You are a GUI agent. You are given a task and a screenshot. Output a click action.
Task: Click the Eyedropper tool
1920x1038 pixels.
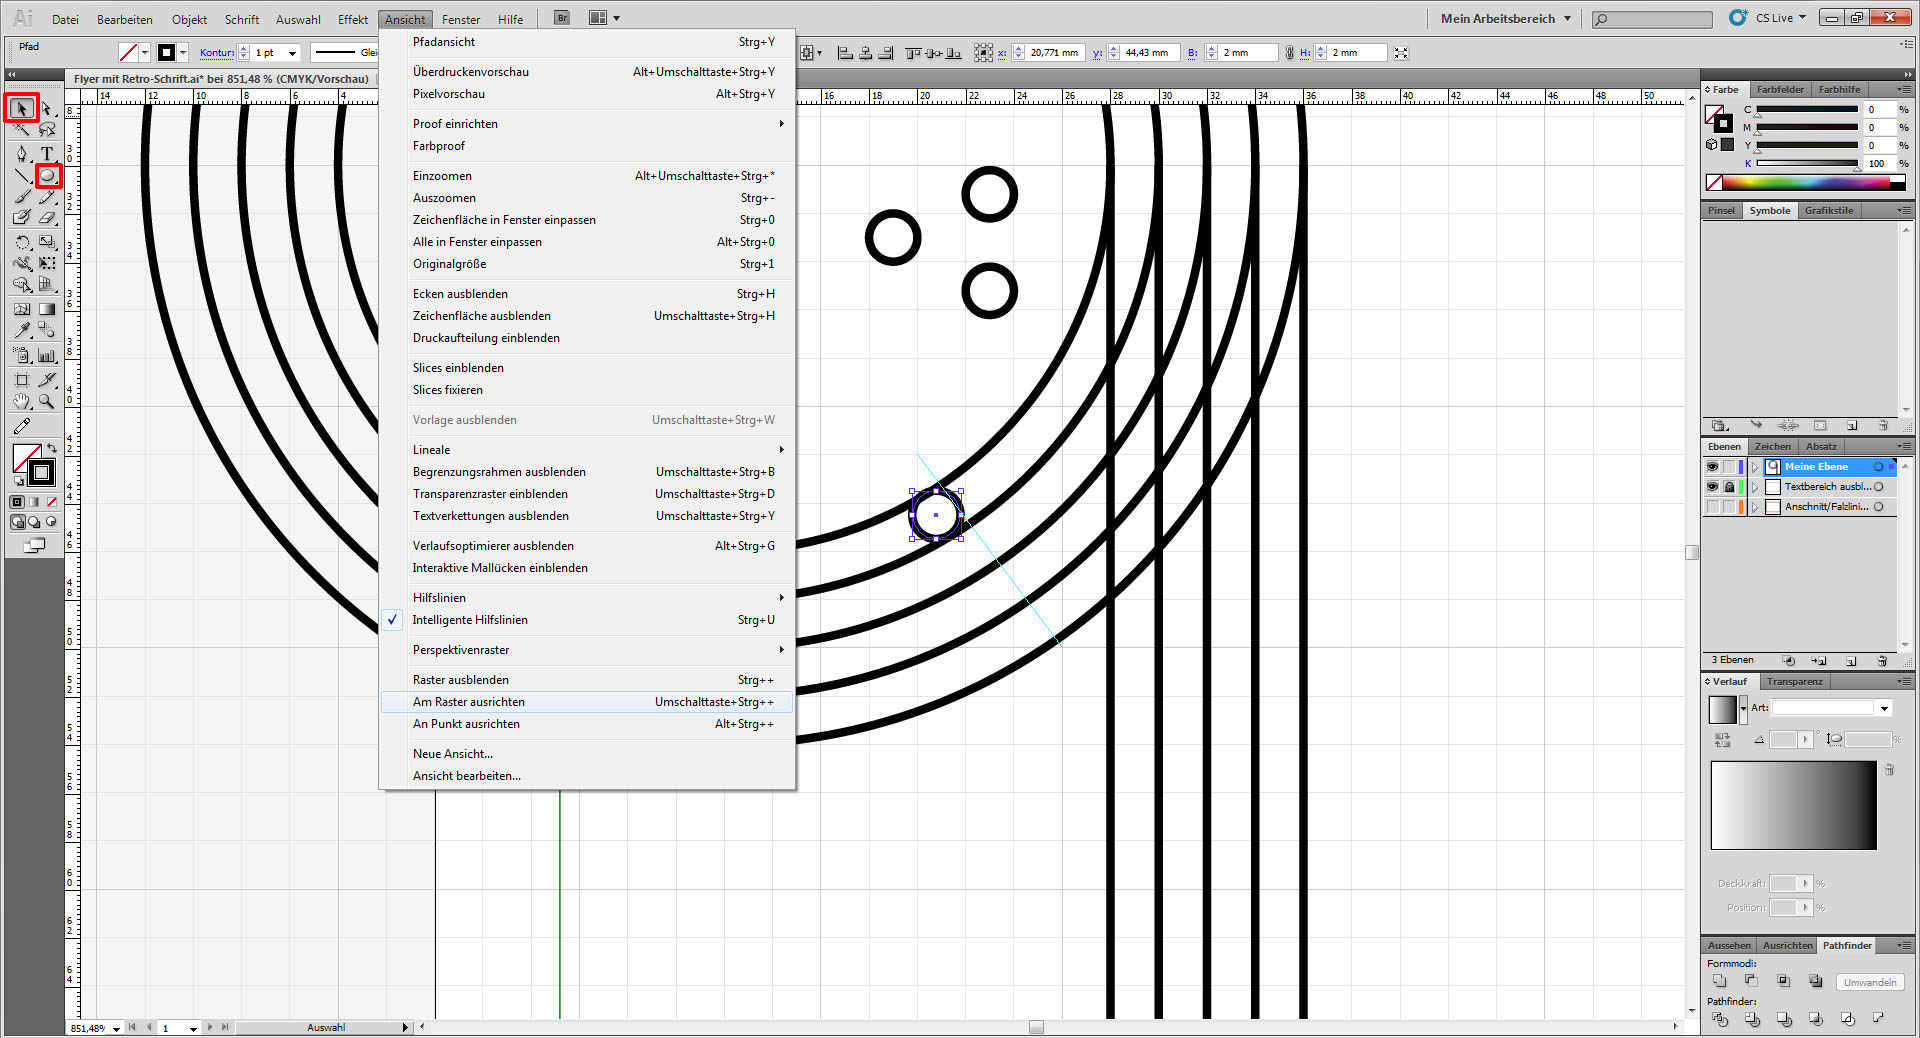pos(22,329)
